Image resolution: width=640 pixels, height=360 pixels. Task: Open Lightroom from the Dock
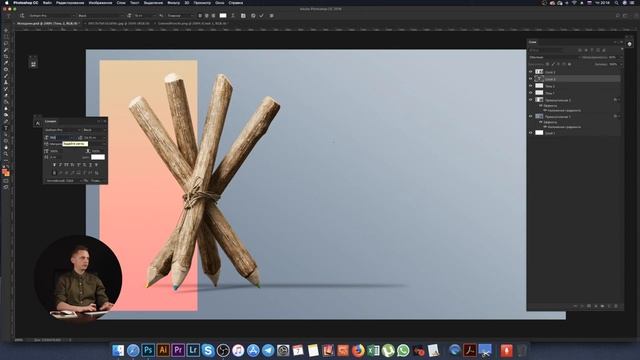(193, 350)
